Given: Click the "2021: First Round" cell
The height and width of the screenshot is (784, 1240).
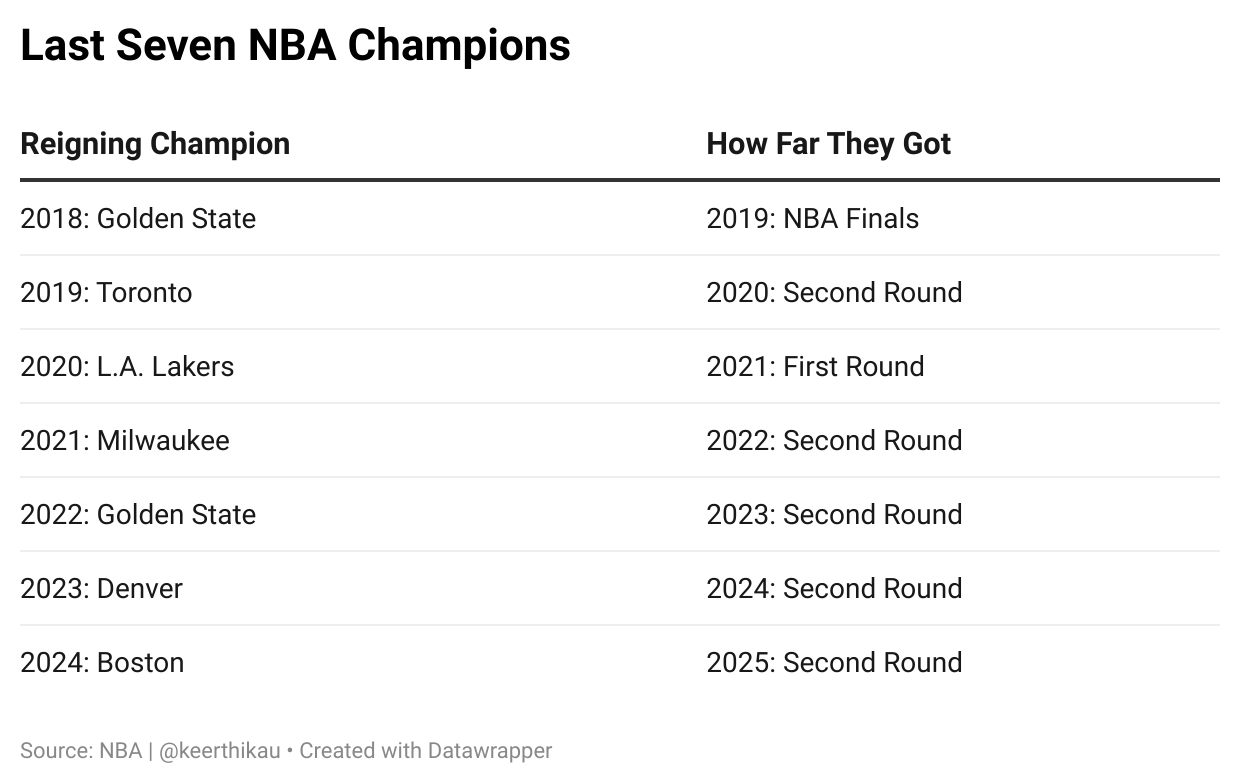Looking at the screenshot, I should (815, 367).
